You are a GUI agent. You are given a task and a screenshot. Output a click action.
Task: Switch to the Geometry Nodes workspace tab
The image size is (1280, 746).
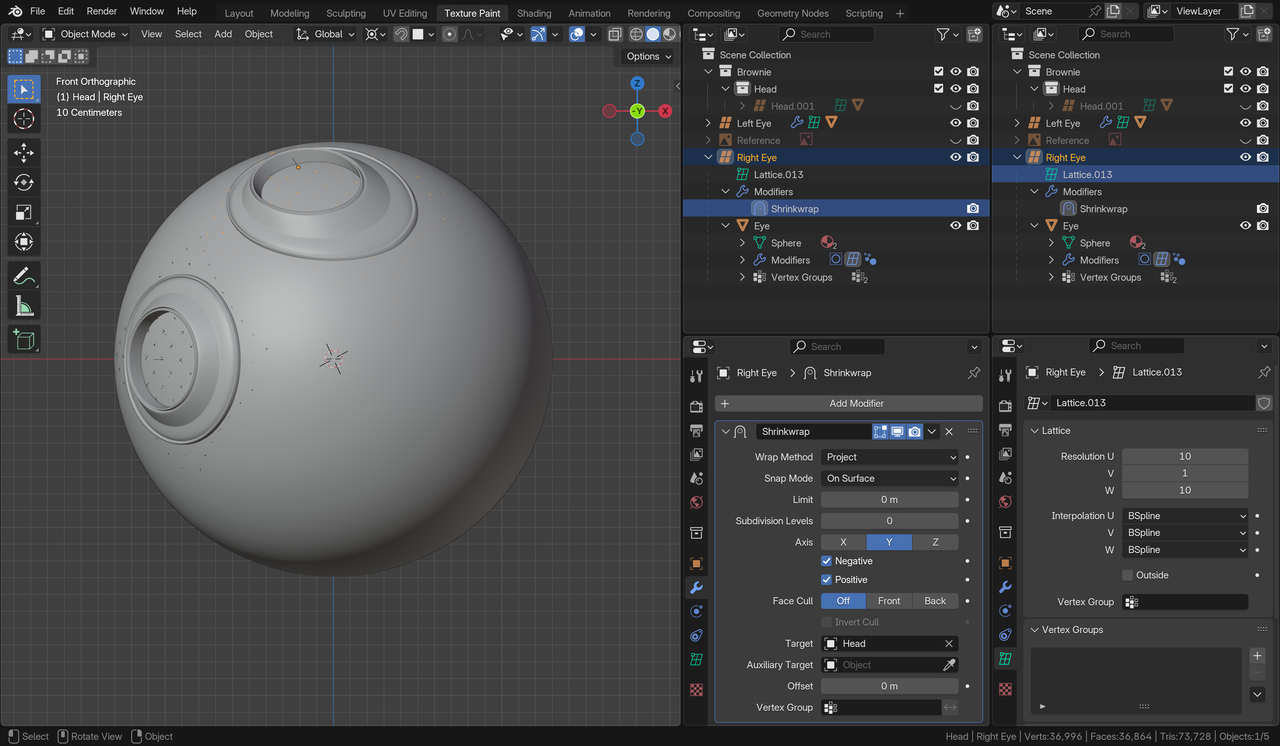pos(793,13)
